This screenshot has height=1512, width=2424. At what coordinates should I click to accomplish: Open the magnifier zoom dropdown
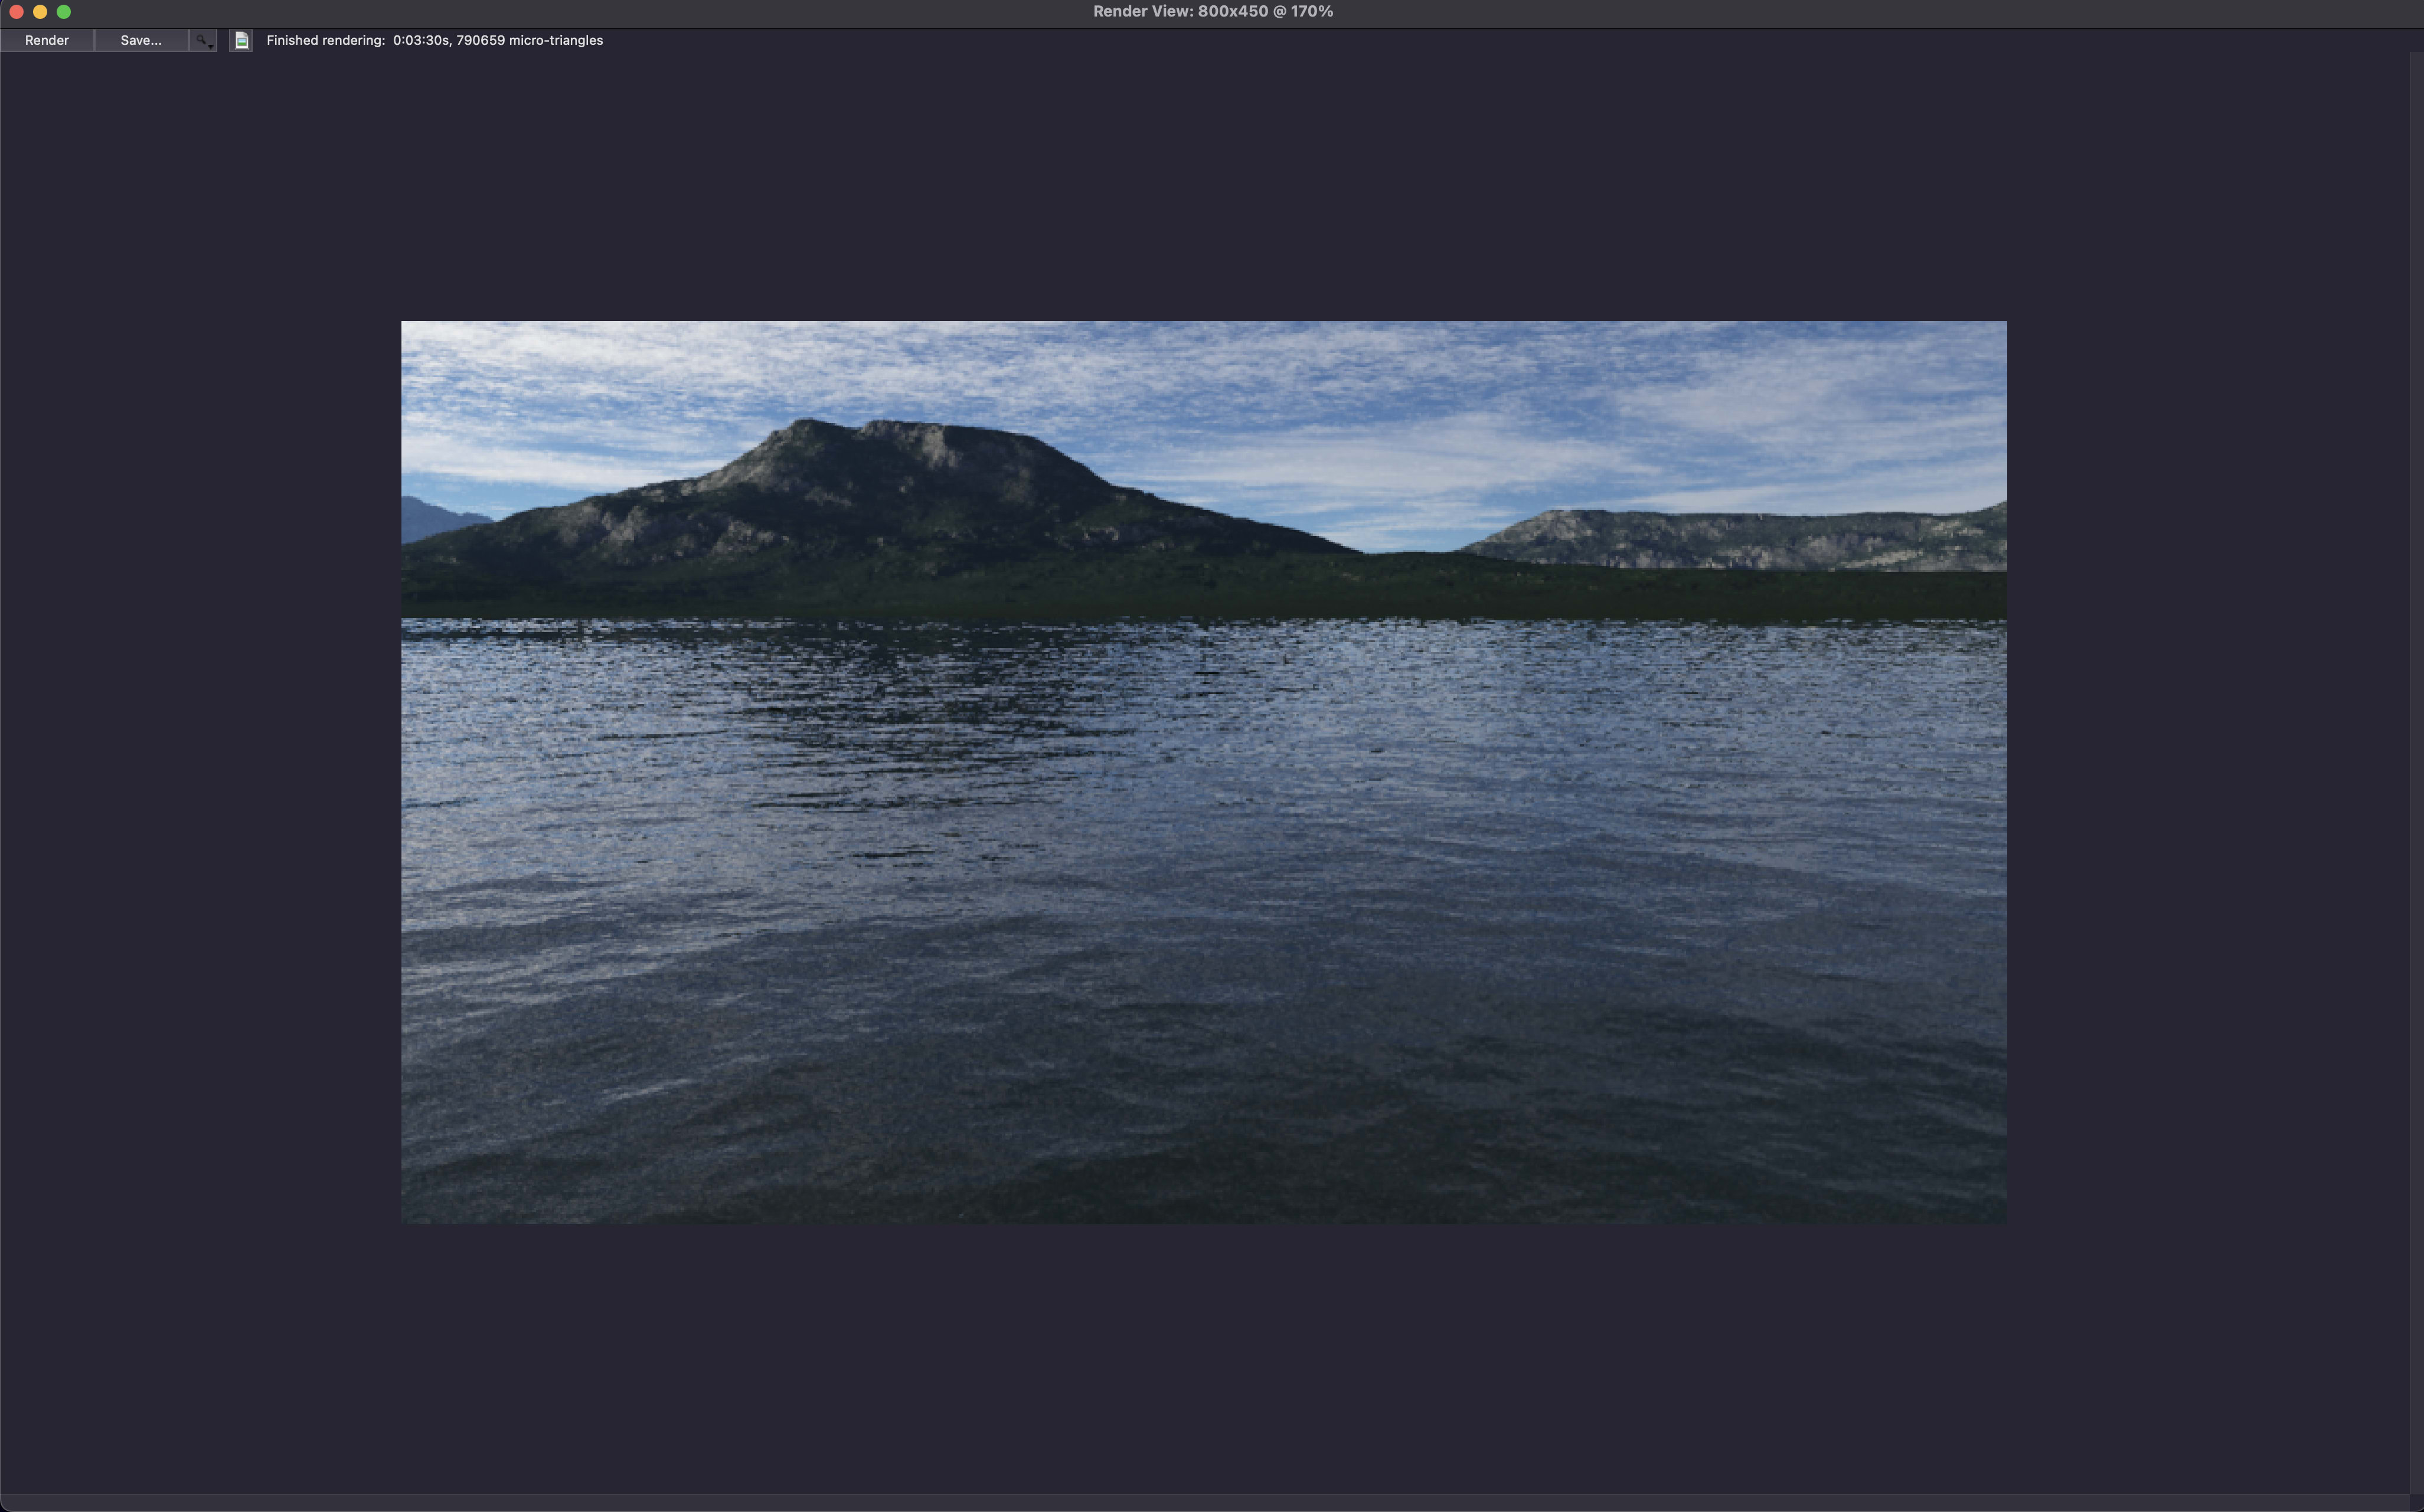[x=204, y=40]
